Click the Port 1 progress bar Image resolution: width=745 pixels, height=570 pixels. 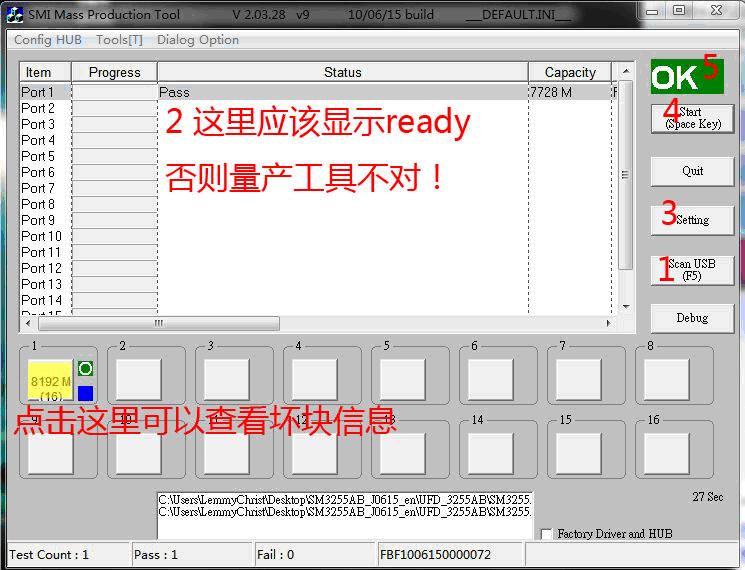[x=115, y=92]
